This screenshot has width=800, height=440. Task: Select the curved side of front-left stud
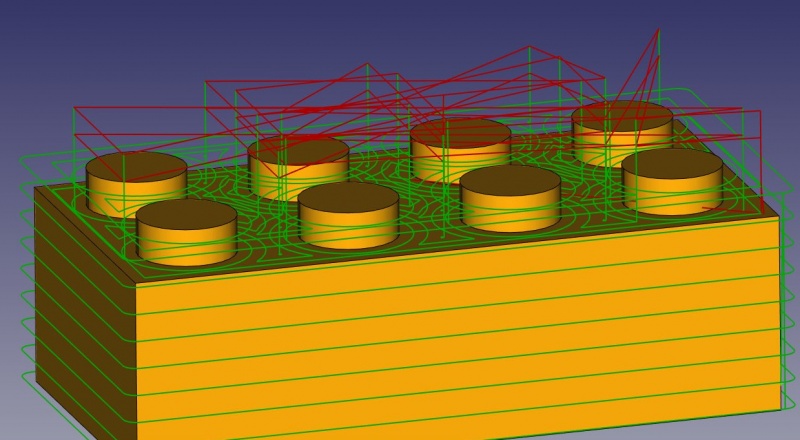(186, 245)
